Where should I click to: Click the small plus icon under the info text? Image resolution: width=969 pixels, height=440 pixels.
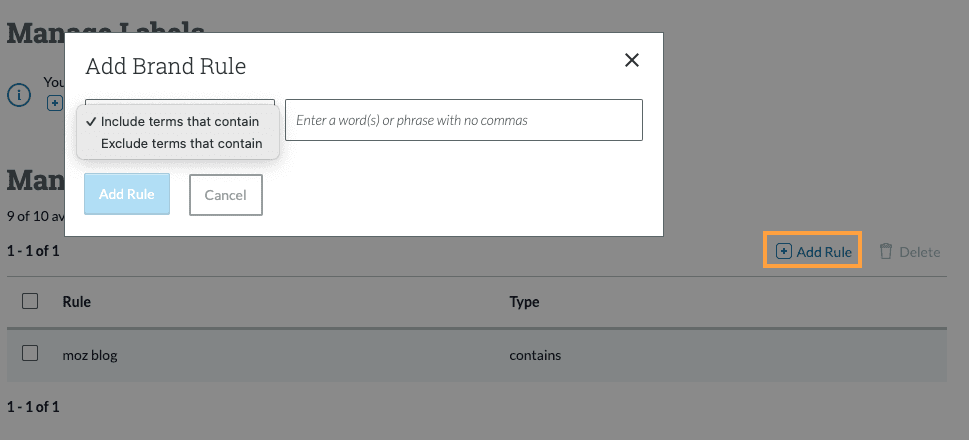pos(54,102)
